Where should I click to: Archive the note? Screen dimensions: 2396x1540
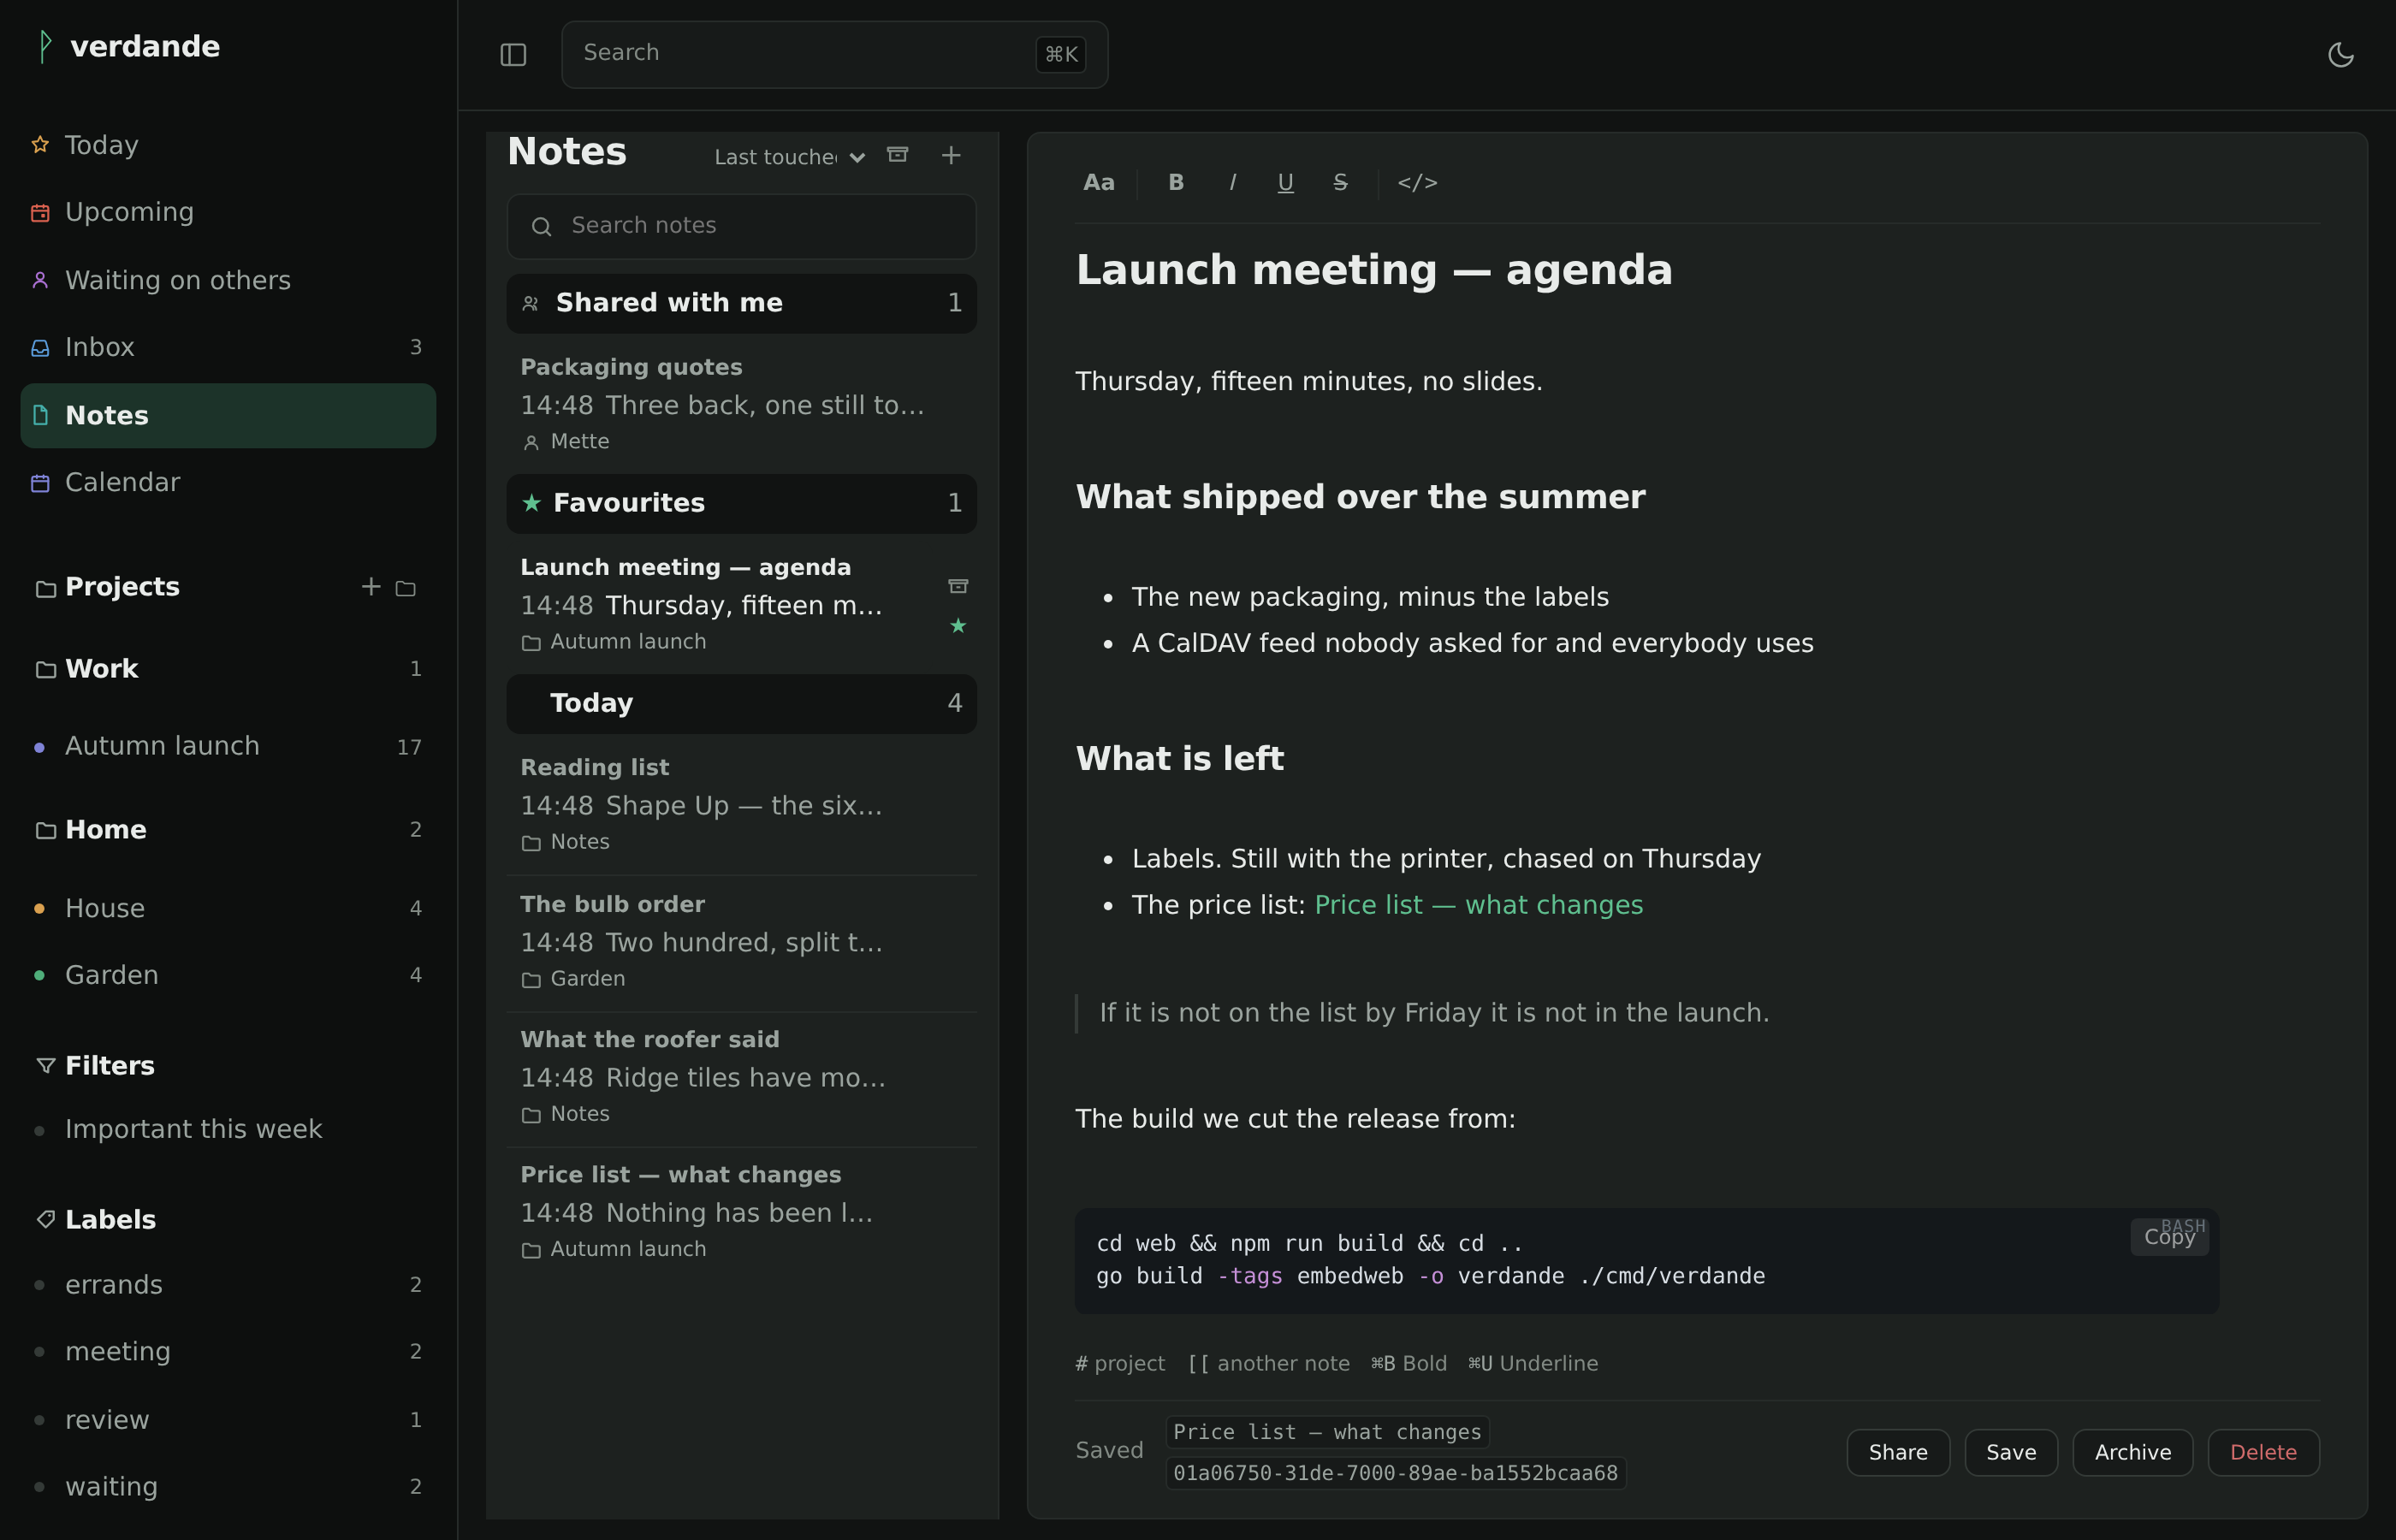click(x=2132, y=1452)
